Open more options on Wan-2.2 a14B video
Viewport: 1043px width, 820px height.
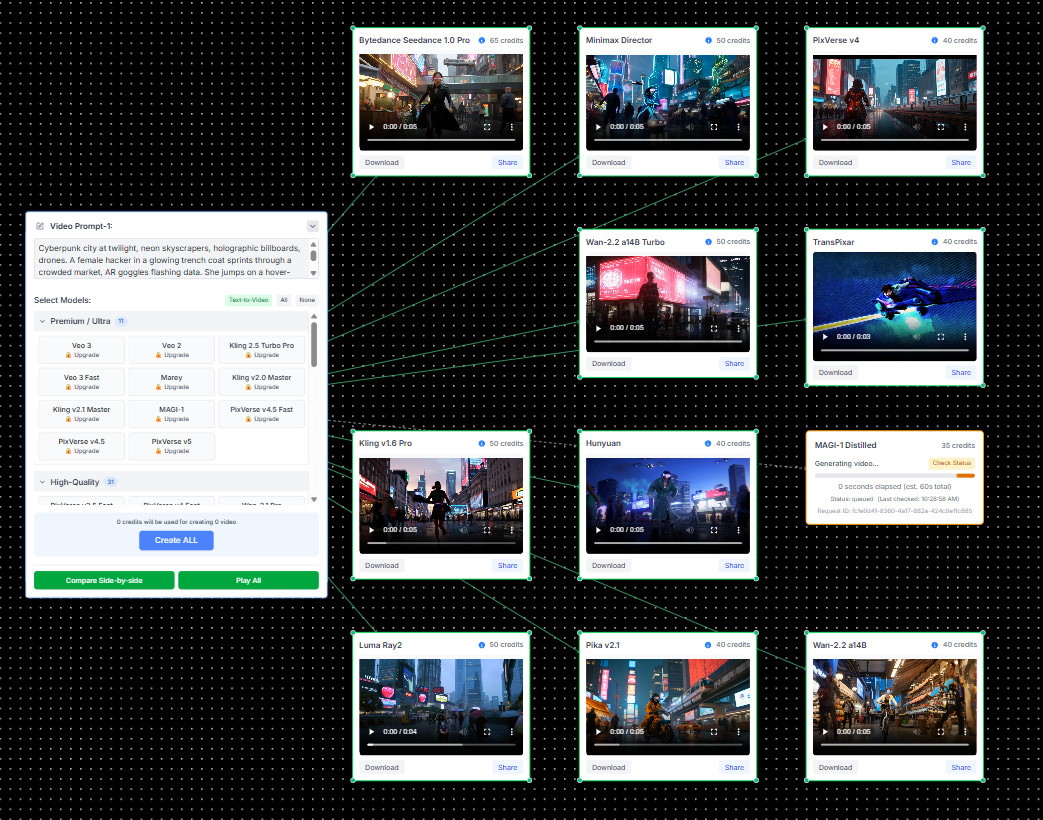[965, 732]
